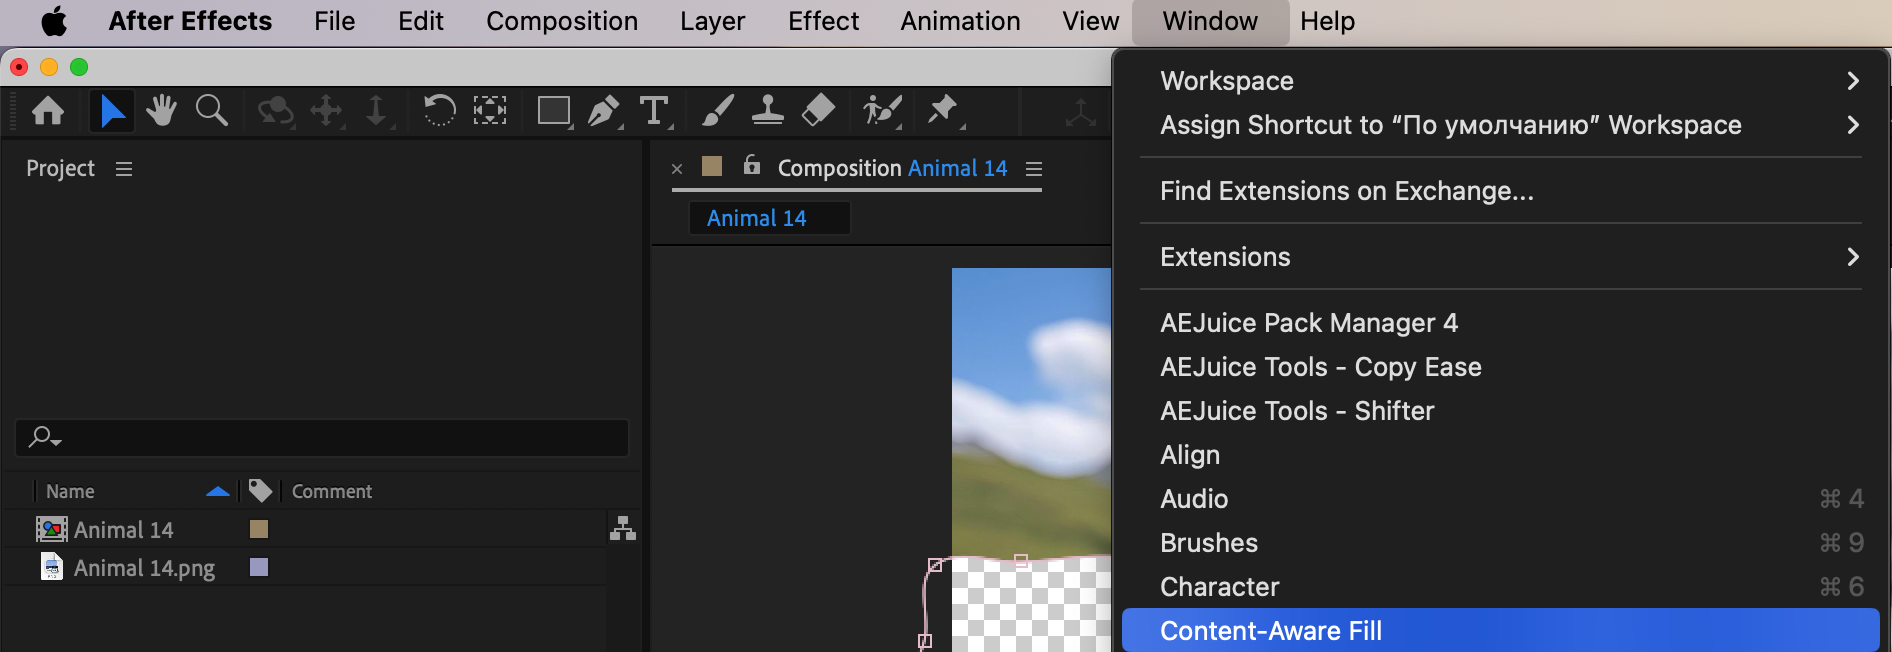Open AEJuice Pack Manager 4 panel
Screen dimensions: 1892x652
click(x=1500, y=323)
